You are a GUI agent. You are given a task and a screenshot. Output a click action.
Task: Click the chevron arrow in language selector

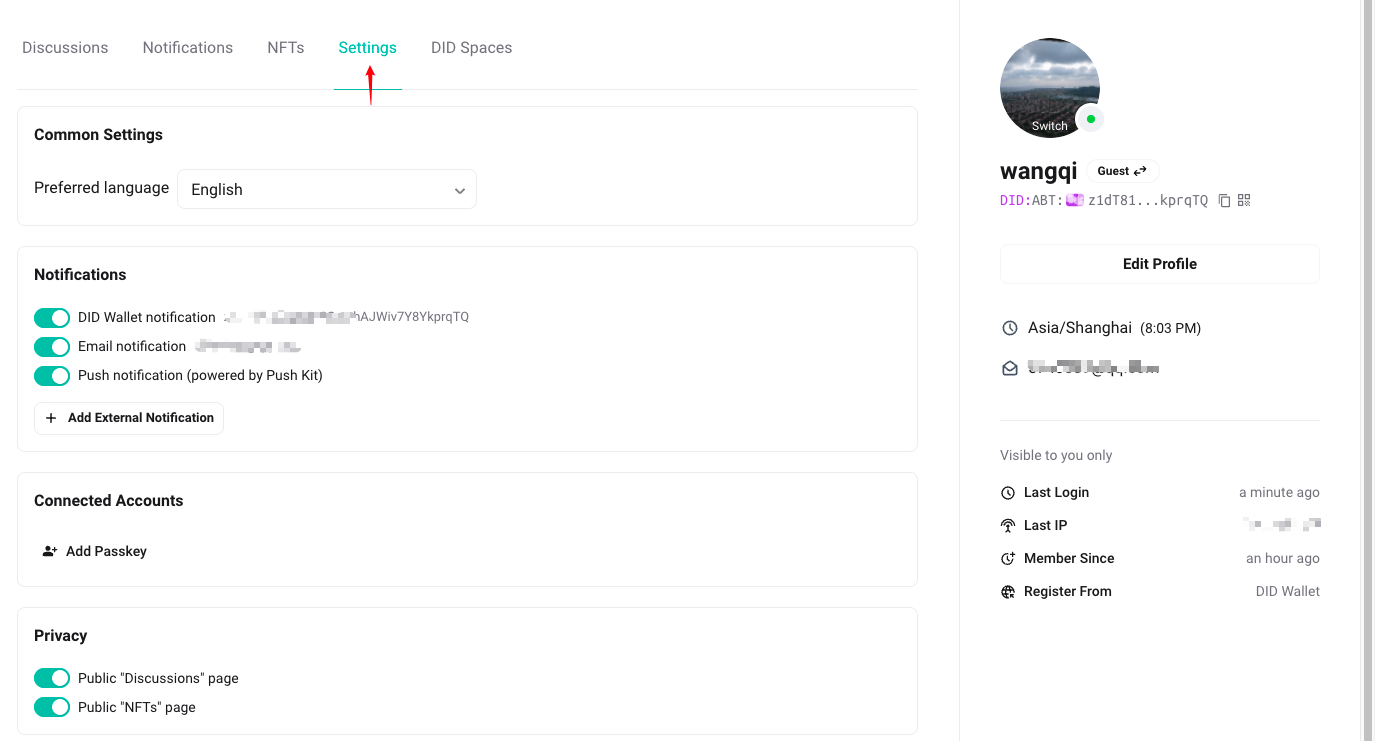(x=459, y=191)
